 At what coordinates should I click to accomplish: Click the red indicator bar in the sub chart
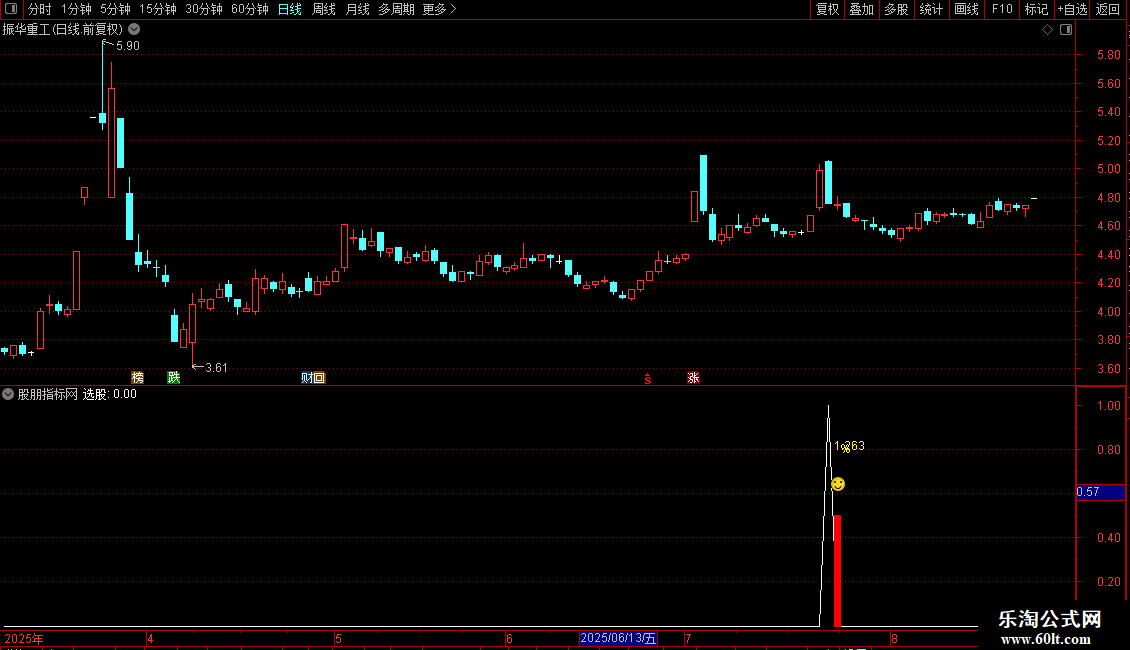(x=837, y=571)
